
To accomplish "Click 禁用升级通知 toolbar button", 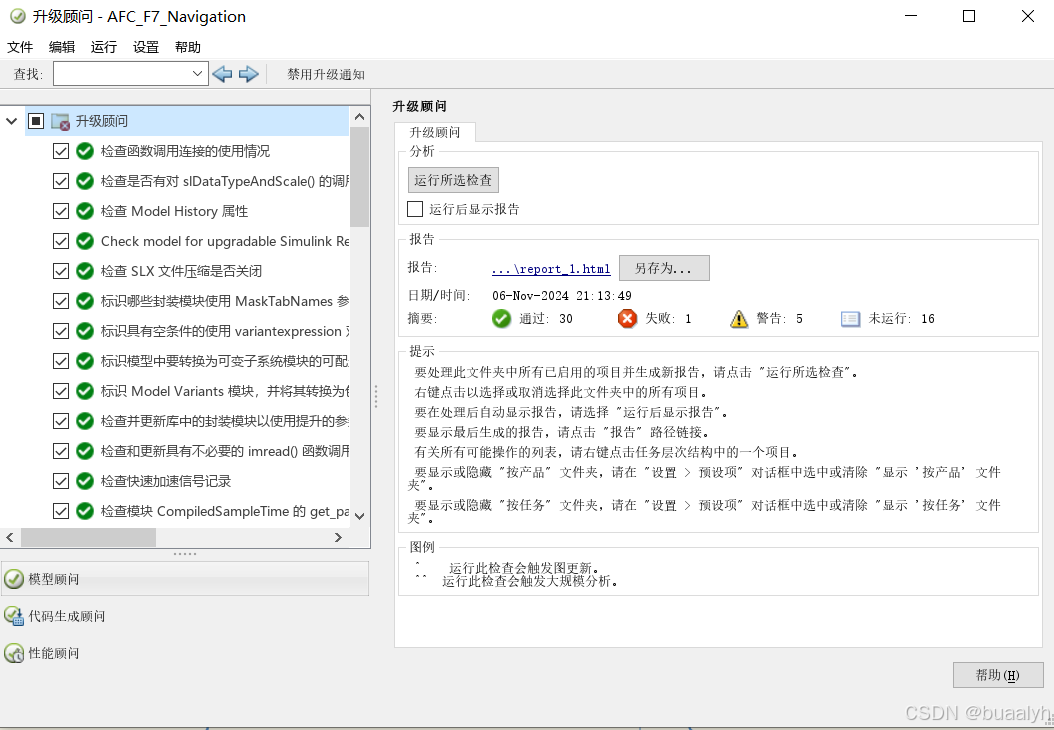I will pos(326,74).
